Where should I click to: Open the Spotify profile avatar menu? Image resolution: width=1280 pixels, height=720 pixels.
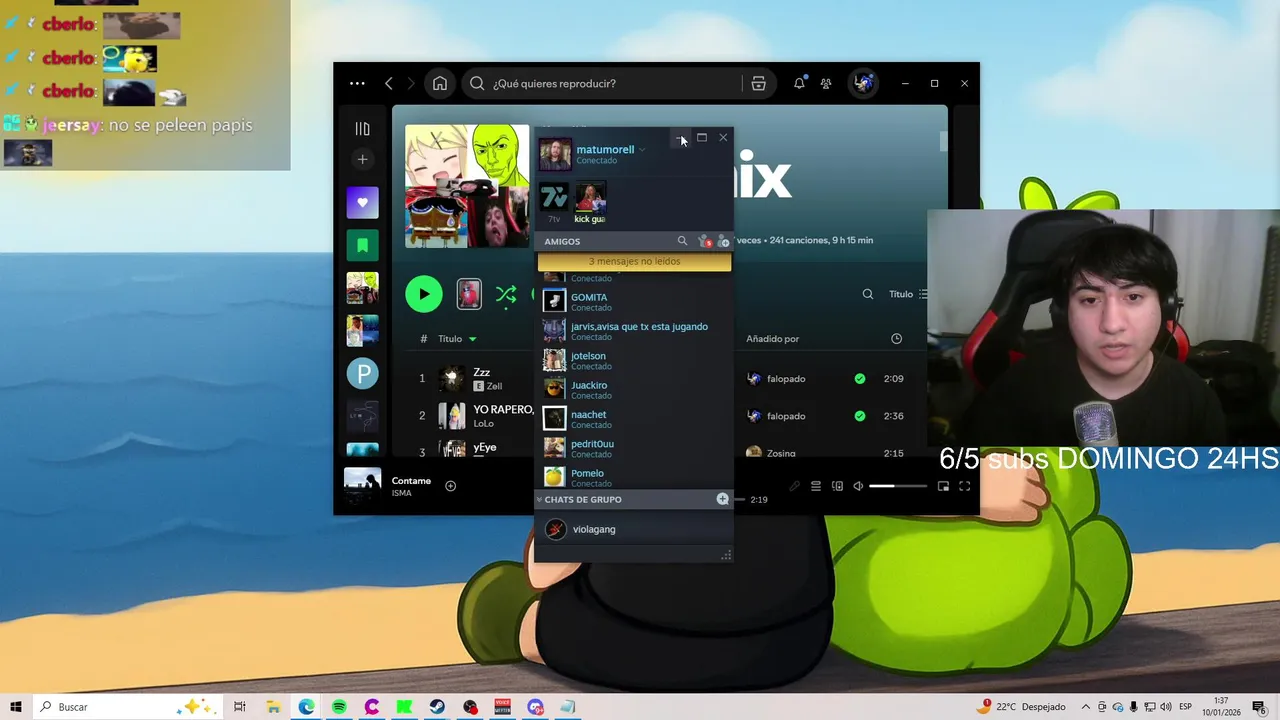[x=863, y=84]
